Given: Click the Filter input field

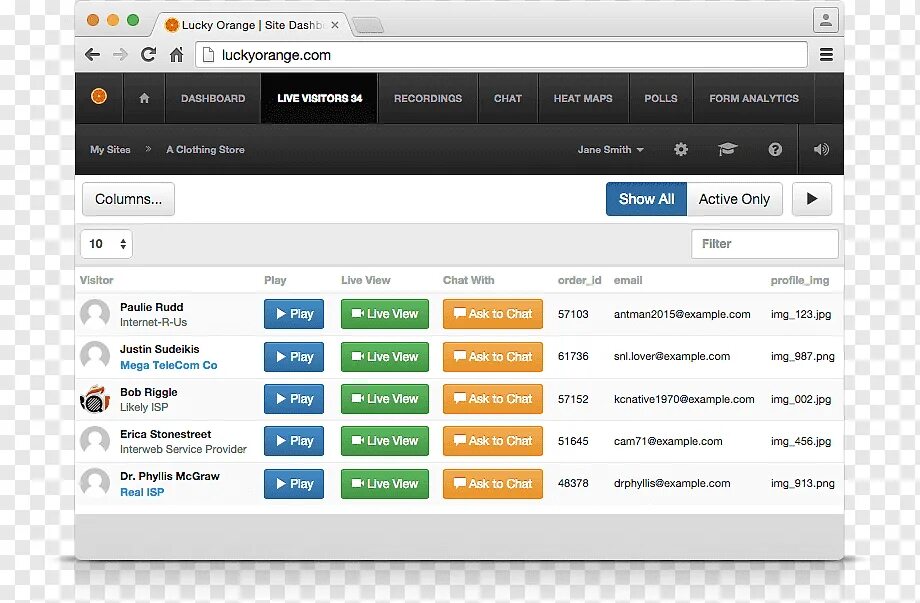Looking at the screenshot, I should tap(765, 243).
